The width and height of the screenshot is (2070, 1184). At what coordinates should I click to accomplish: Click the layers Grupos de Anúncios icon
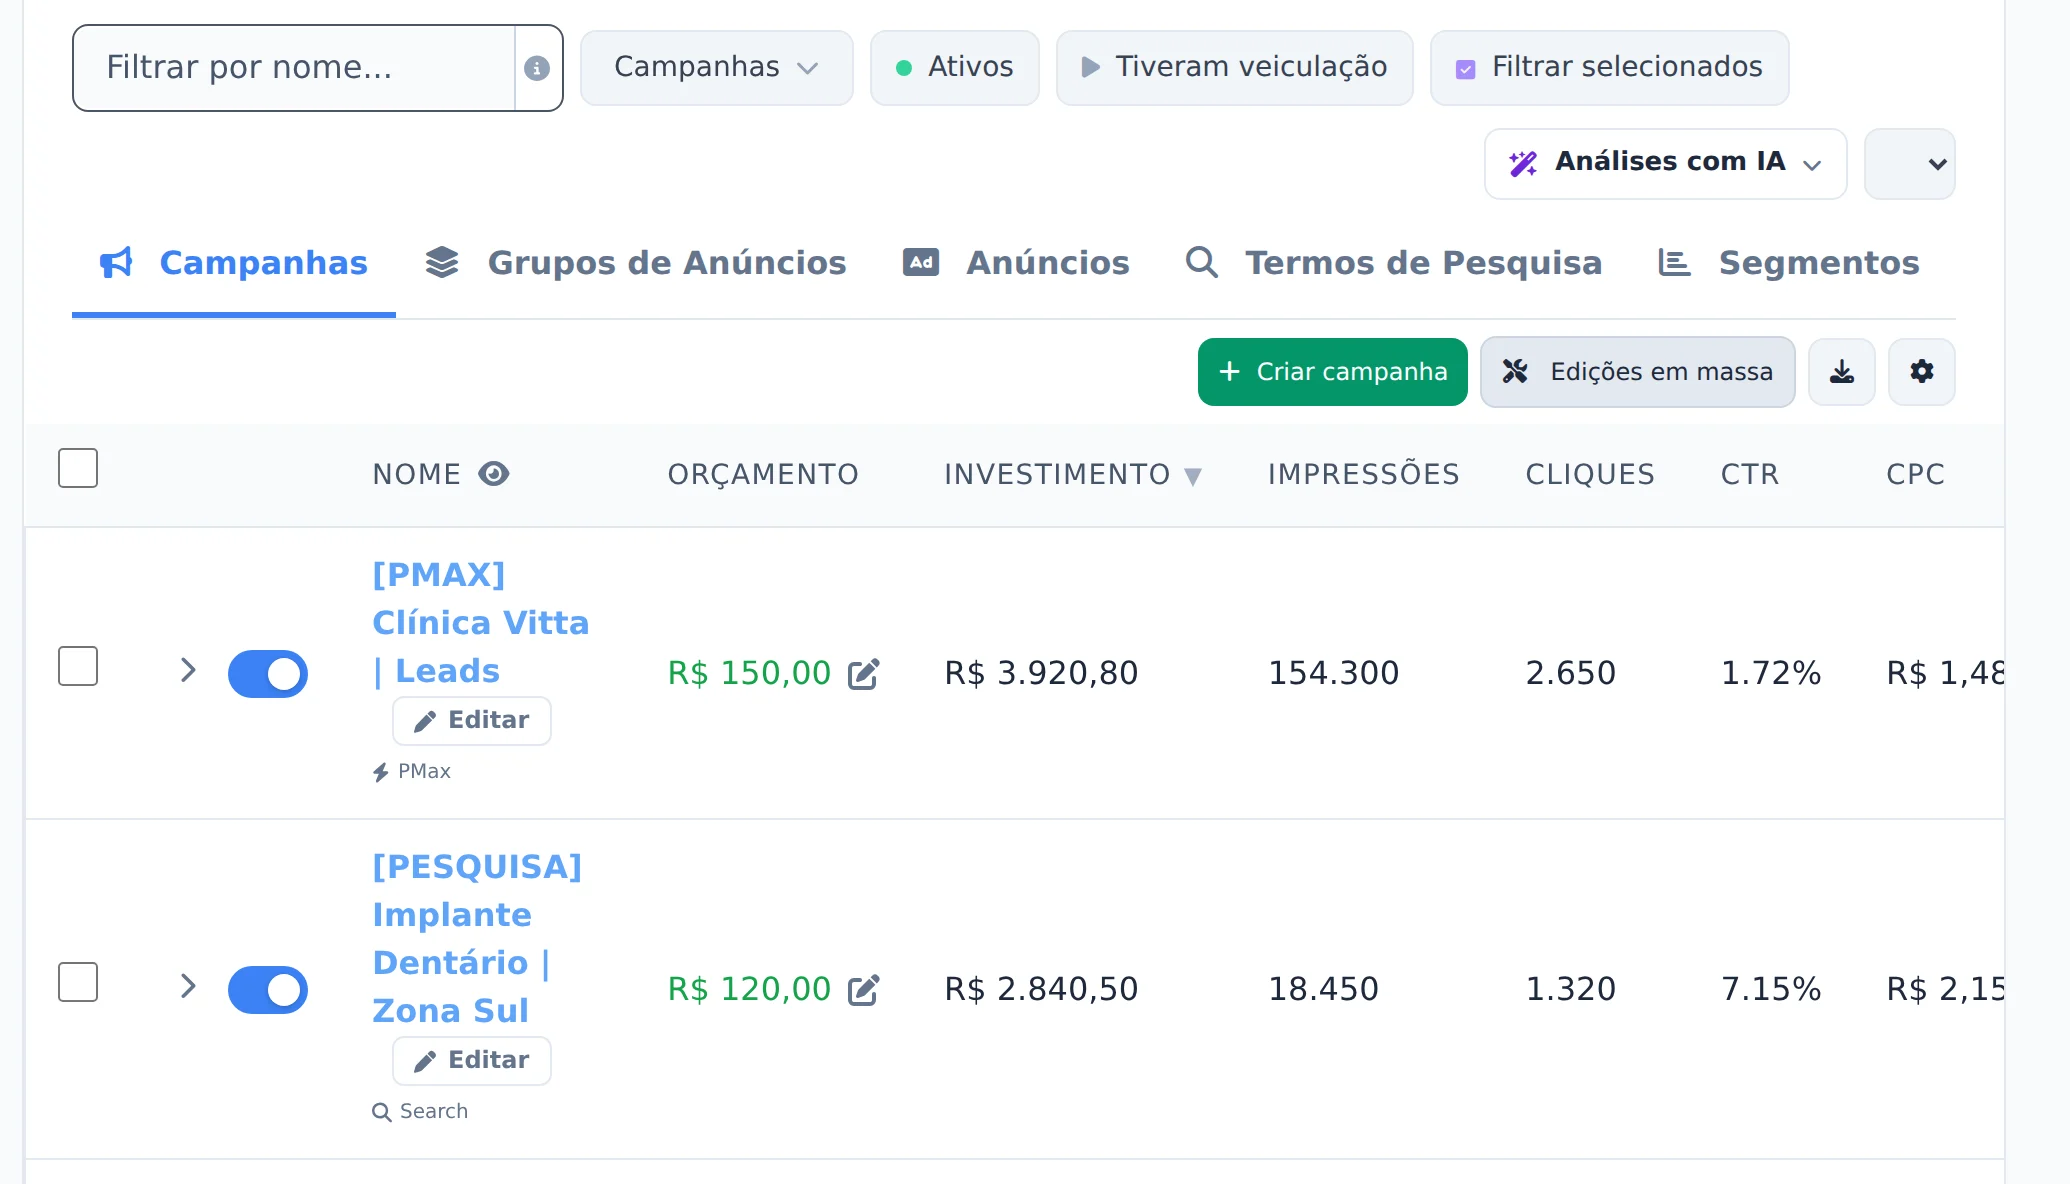(x=442, y=263)
